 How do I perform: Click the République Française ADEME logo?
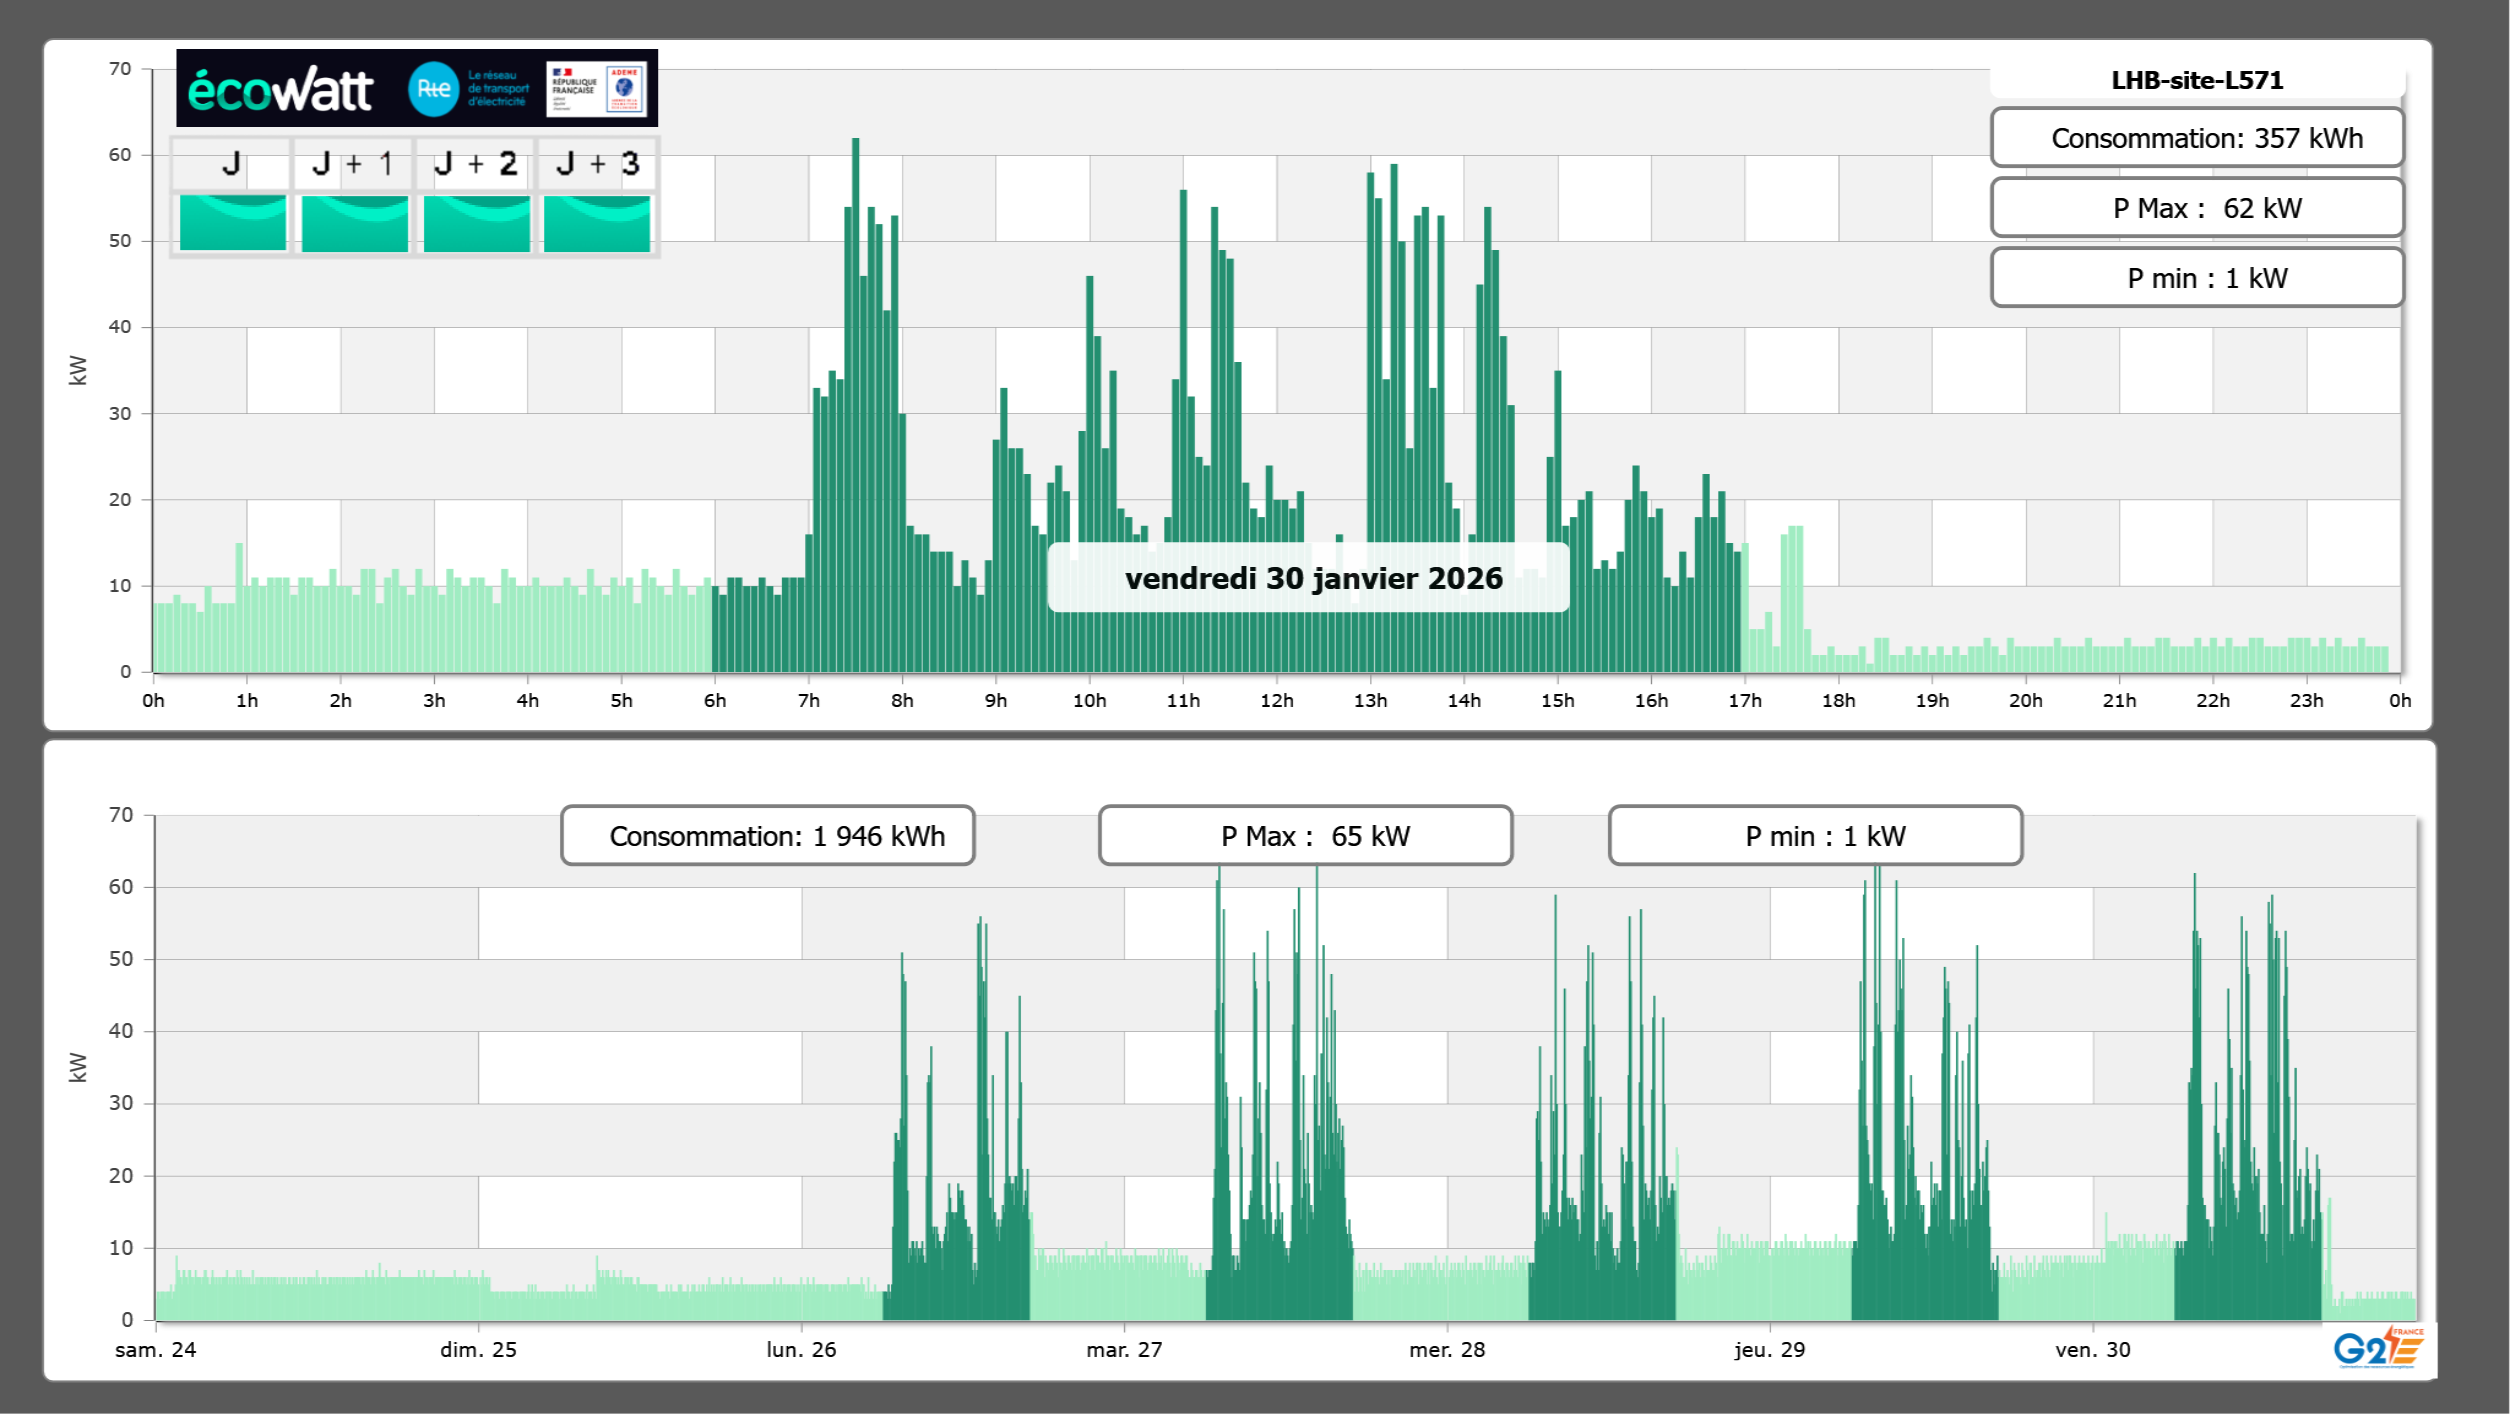click(598, 89)
